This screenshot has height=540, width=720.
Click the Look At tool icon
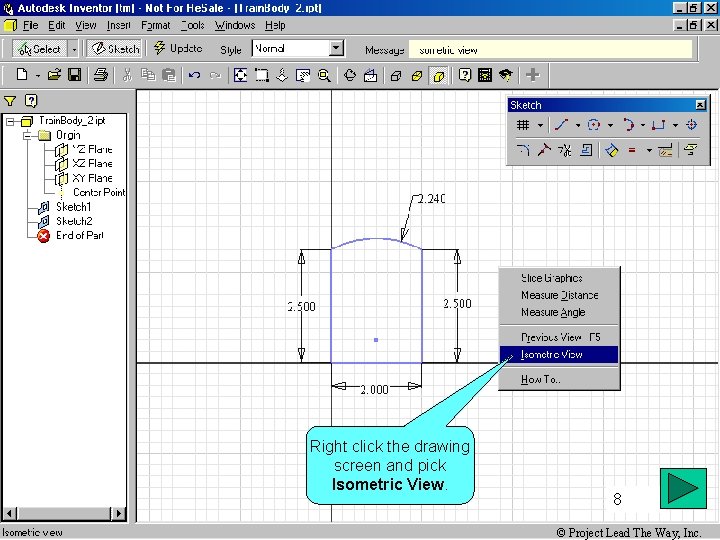tap(371, 75)
